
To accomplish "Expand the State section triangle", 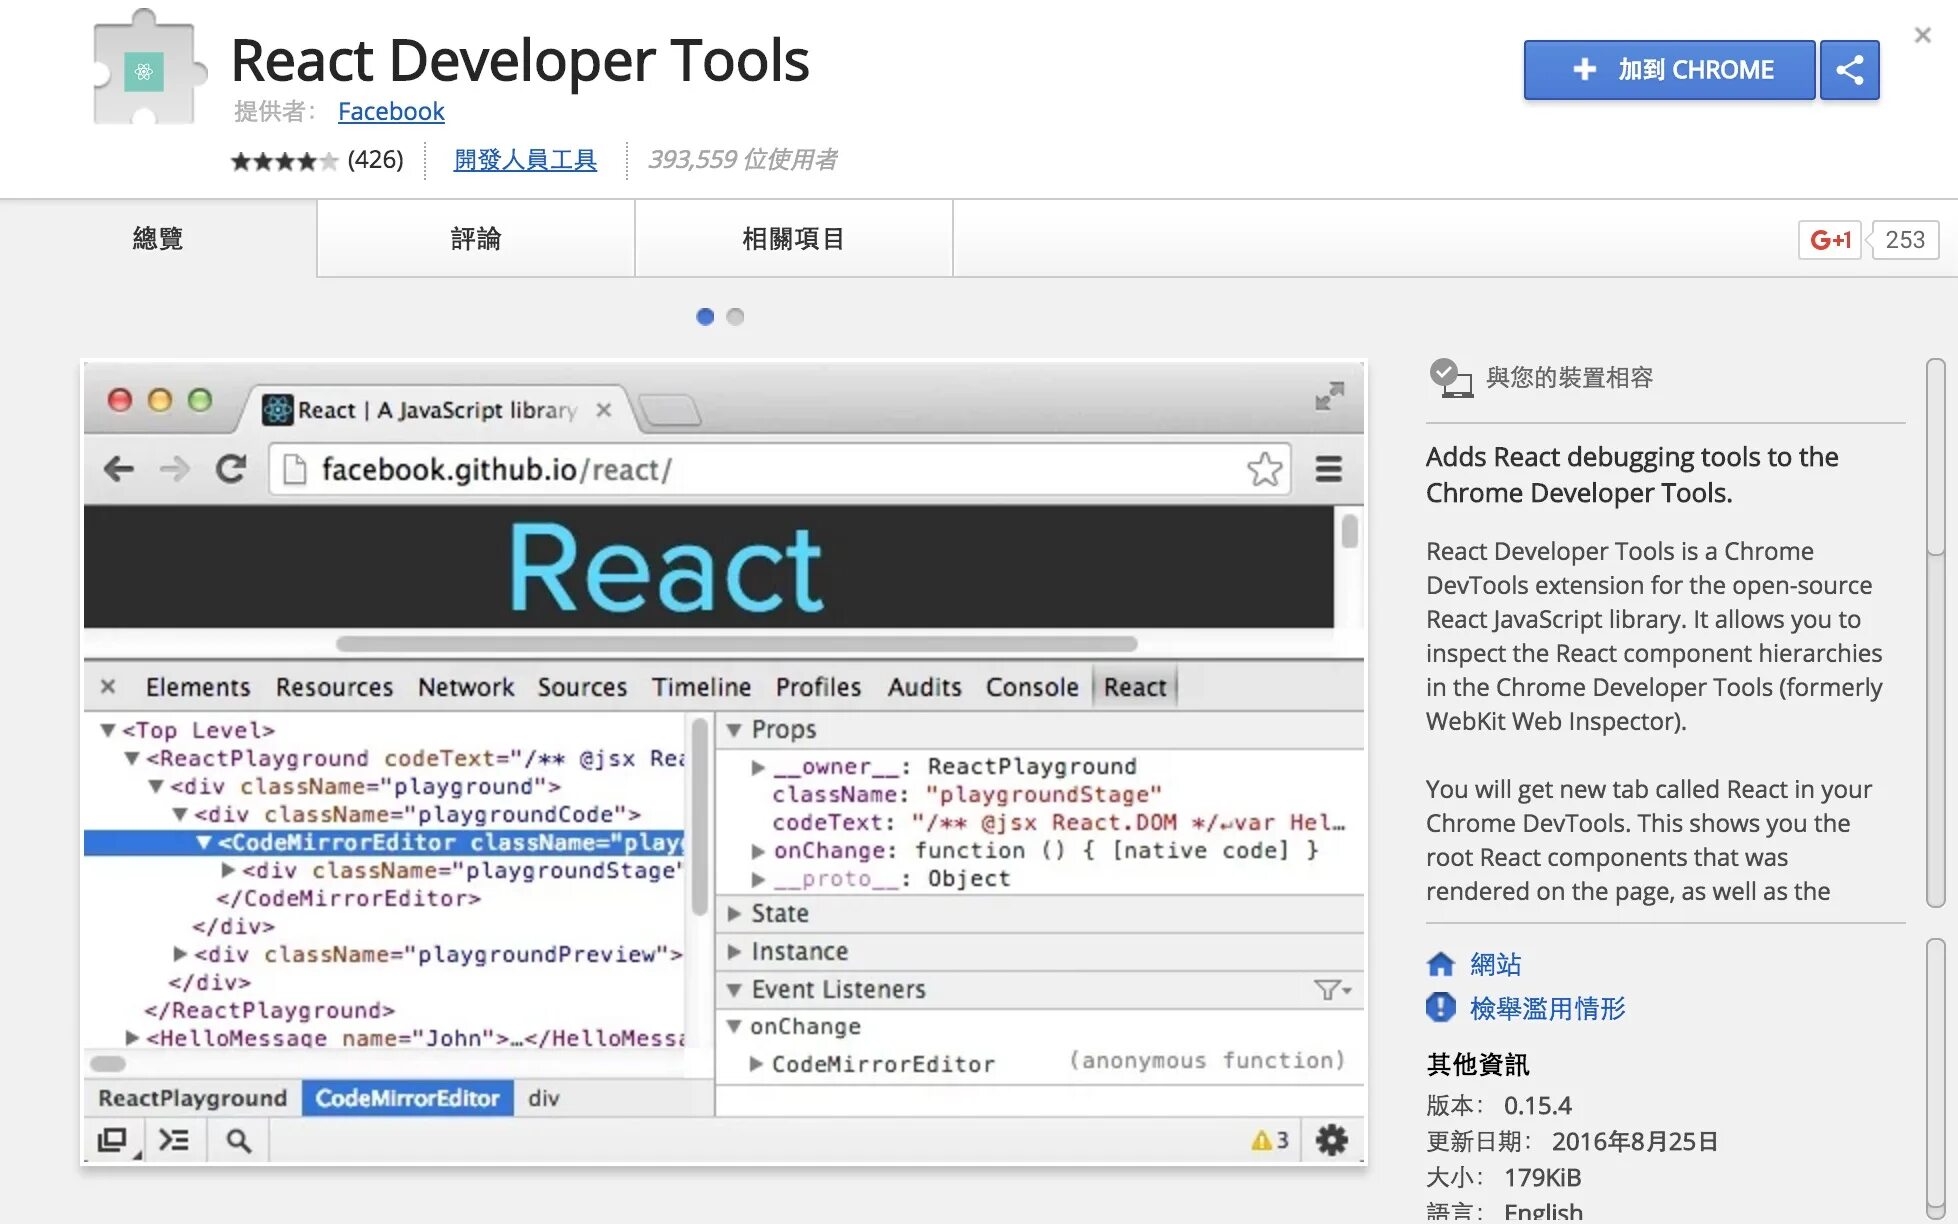I will [x=735, y=913].
